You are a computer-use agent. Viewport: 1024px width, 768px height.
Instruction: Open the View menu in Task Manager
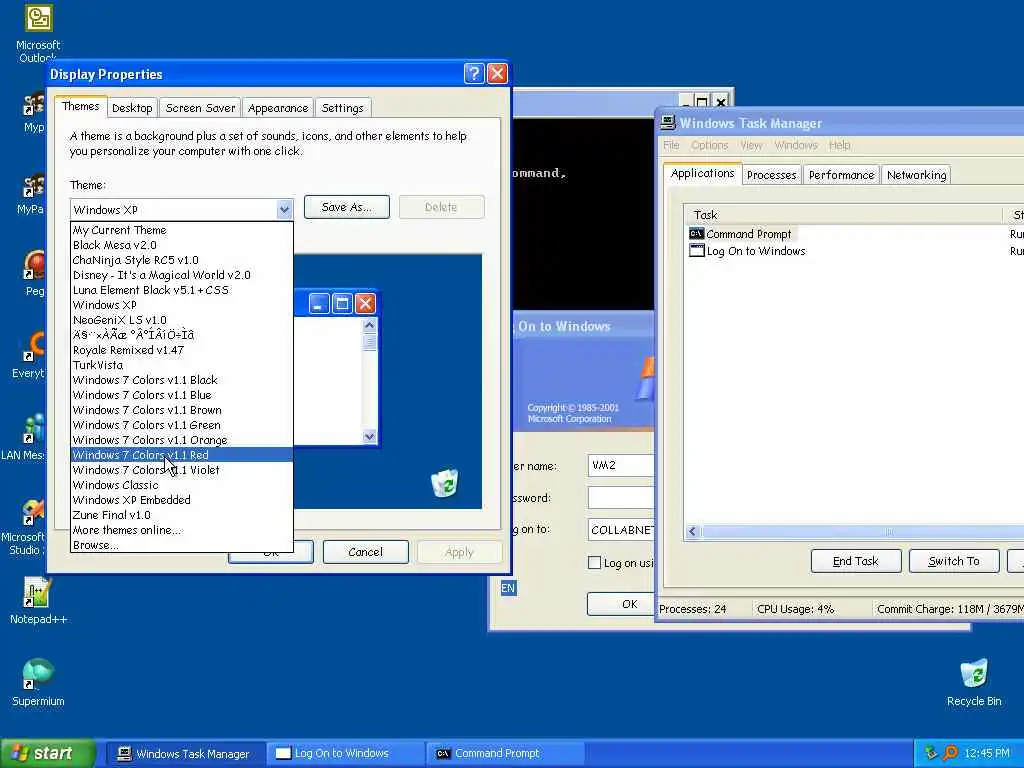[751, 145]
